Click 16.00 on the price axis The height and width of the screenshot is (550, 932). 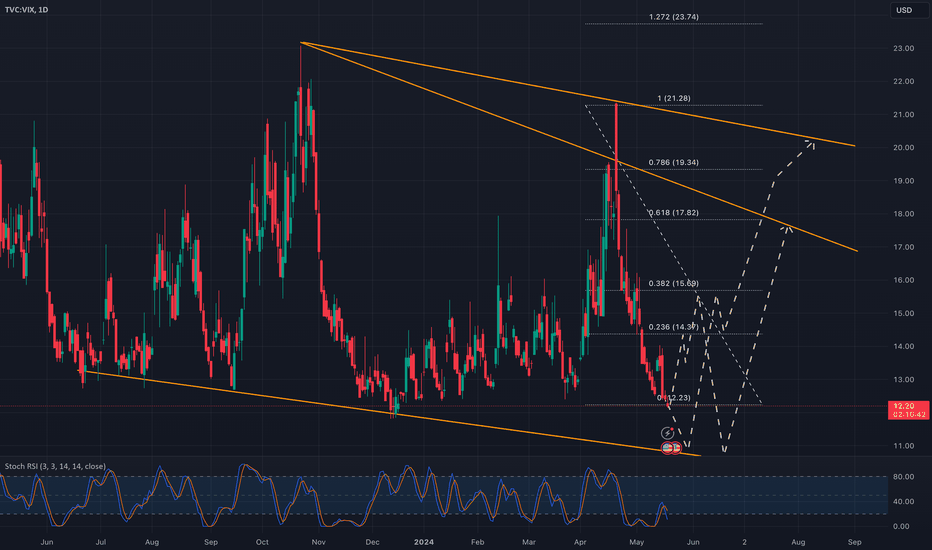[x=903, y=280]
